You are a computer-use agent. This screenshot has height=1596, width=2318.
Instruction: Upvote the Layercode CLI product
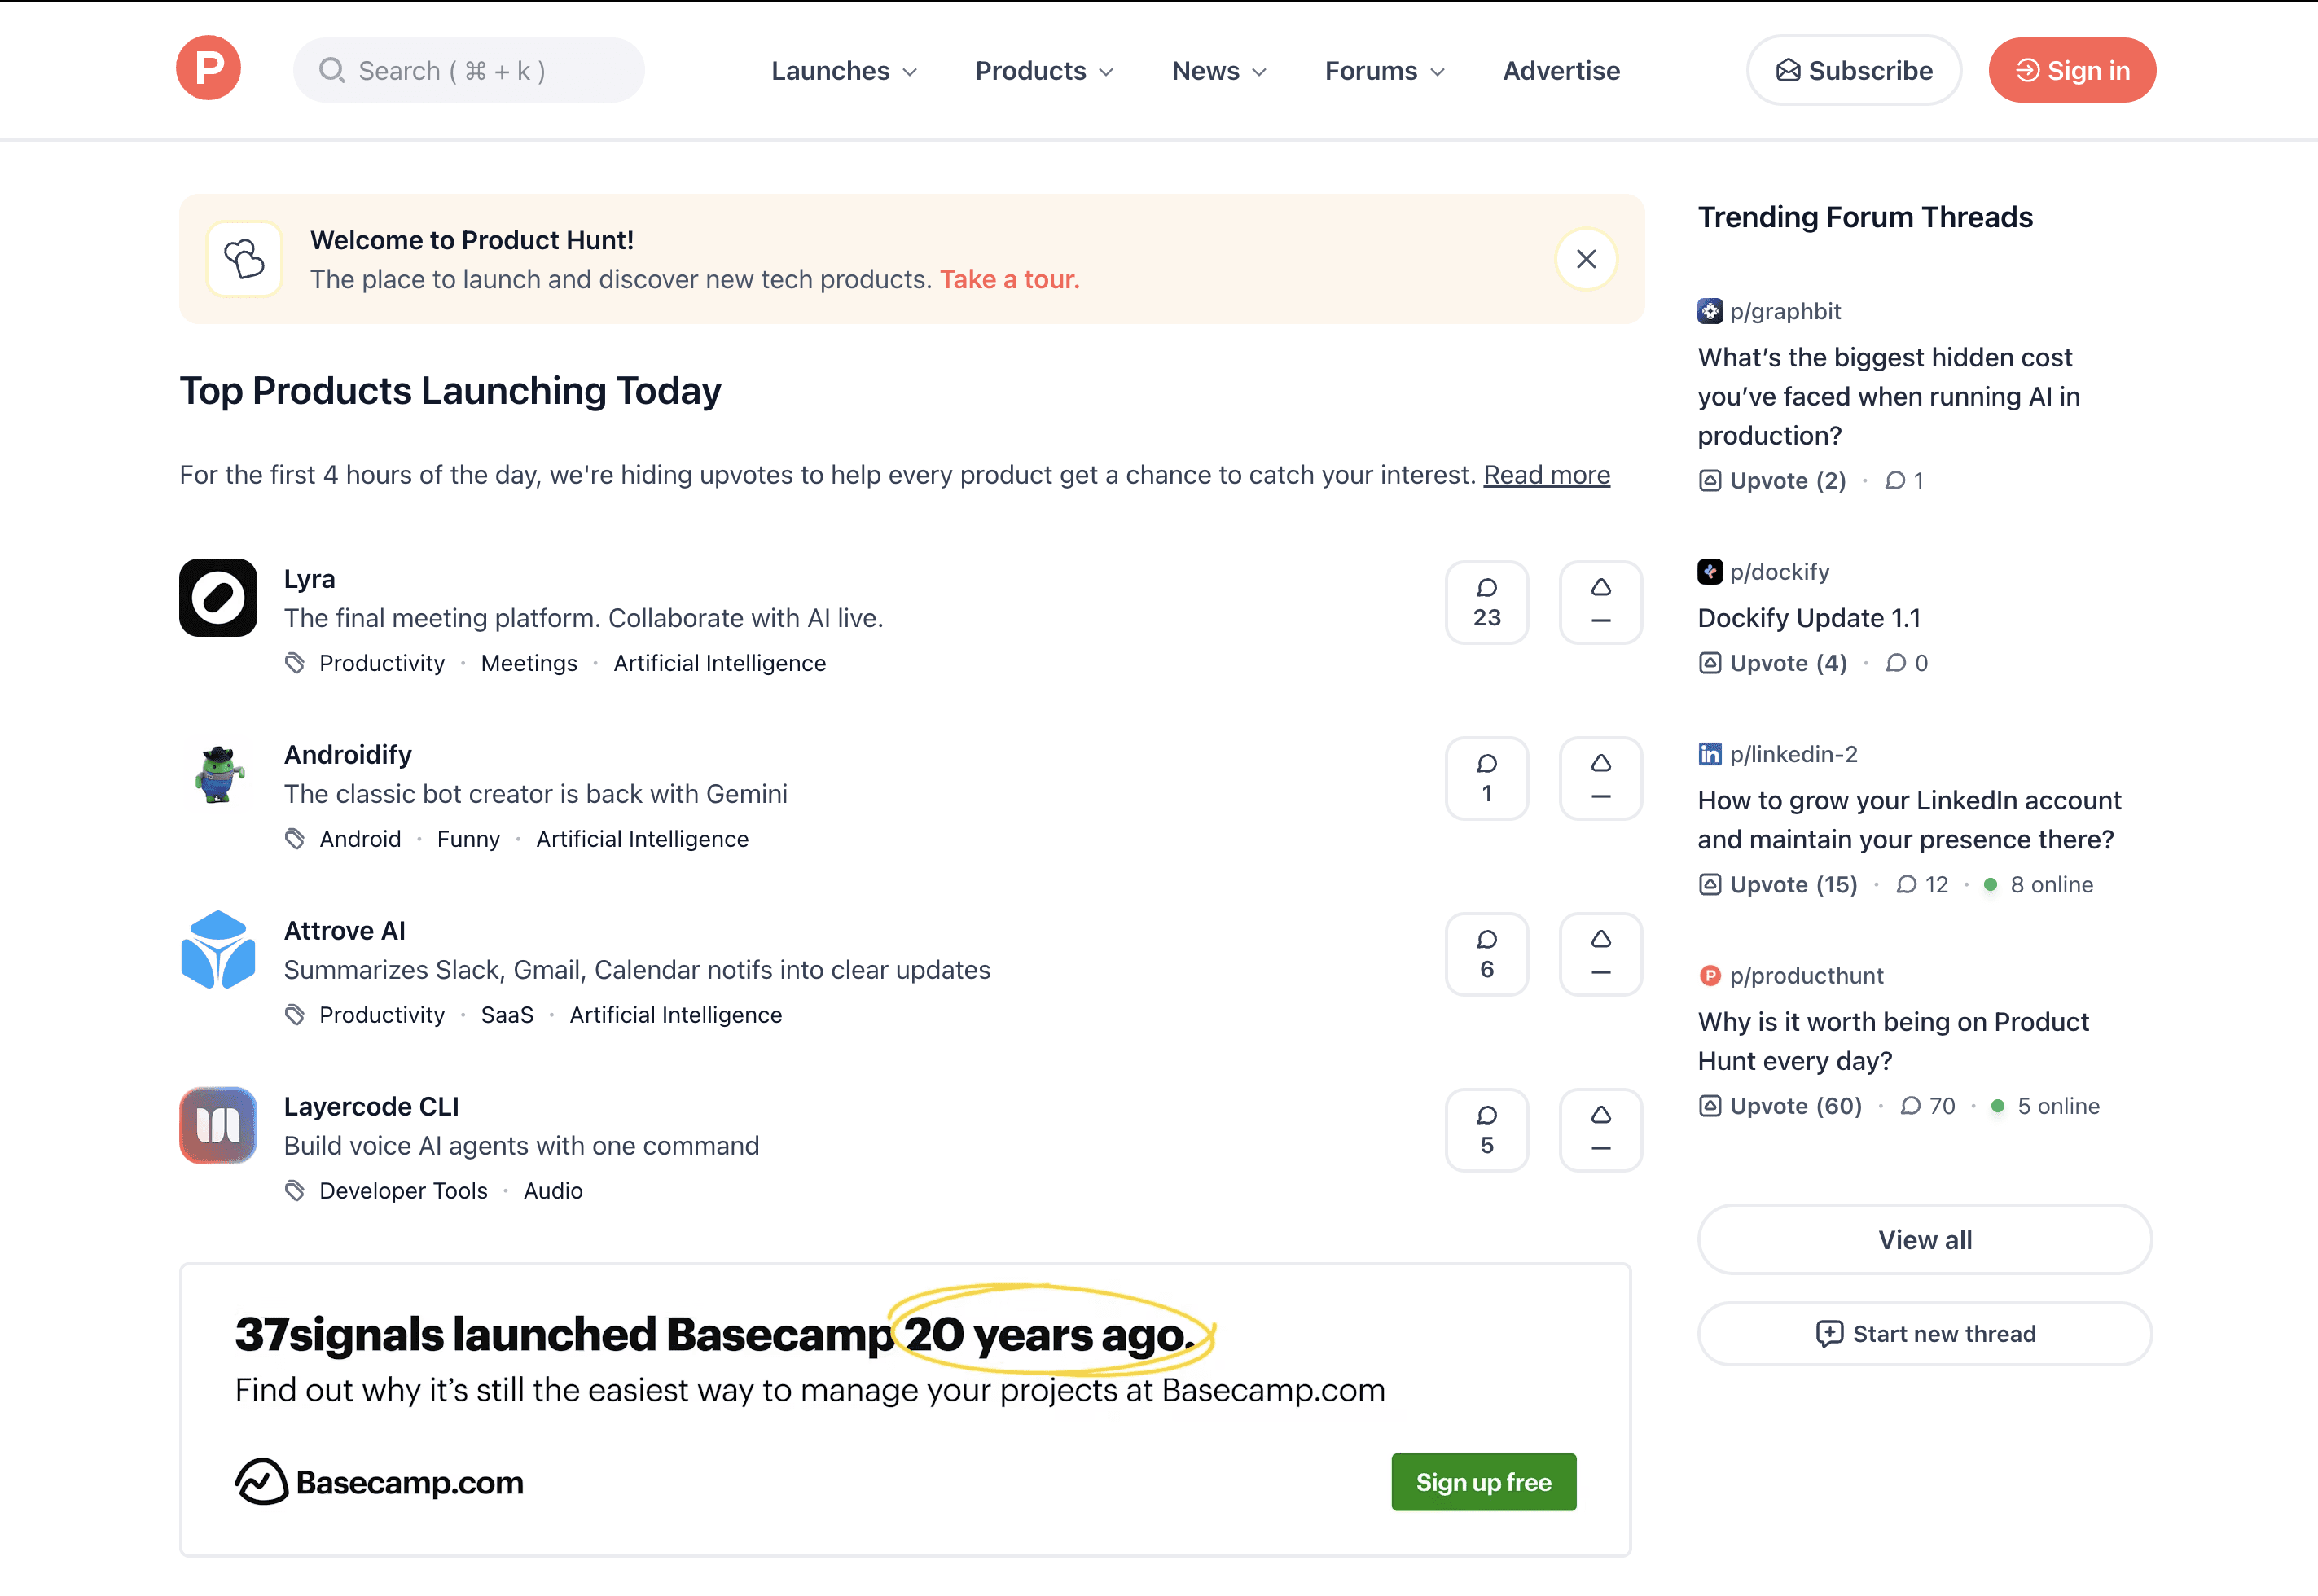tap(1600, 1130)
